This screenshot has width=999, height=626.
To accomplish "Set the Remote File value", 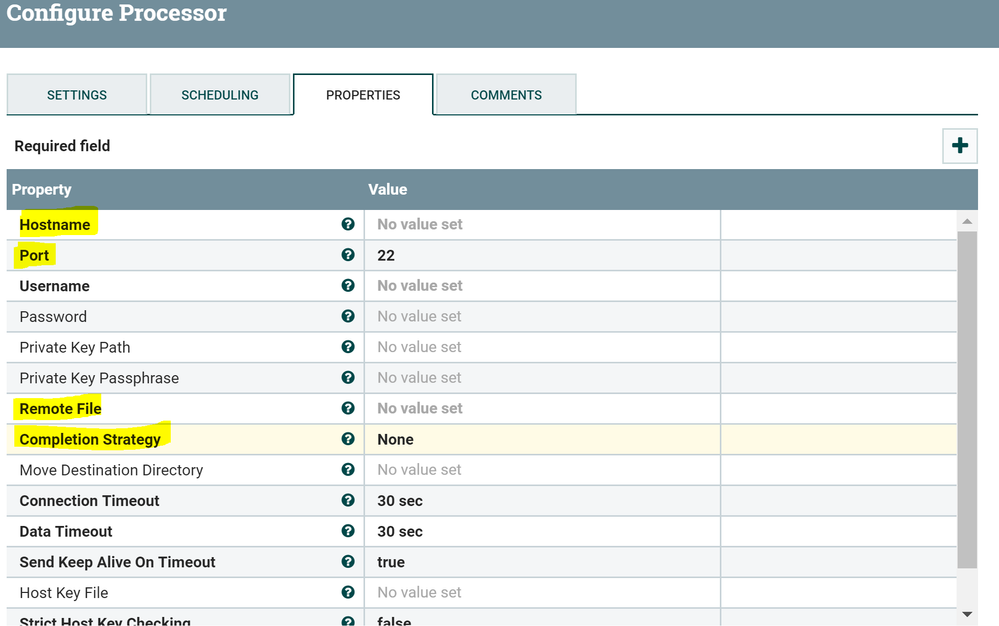I will pos(542,408).
